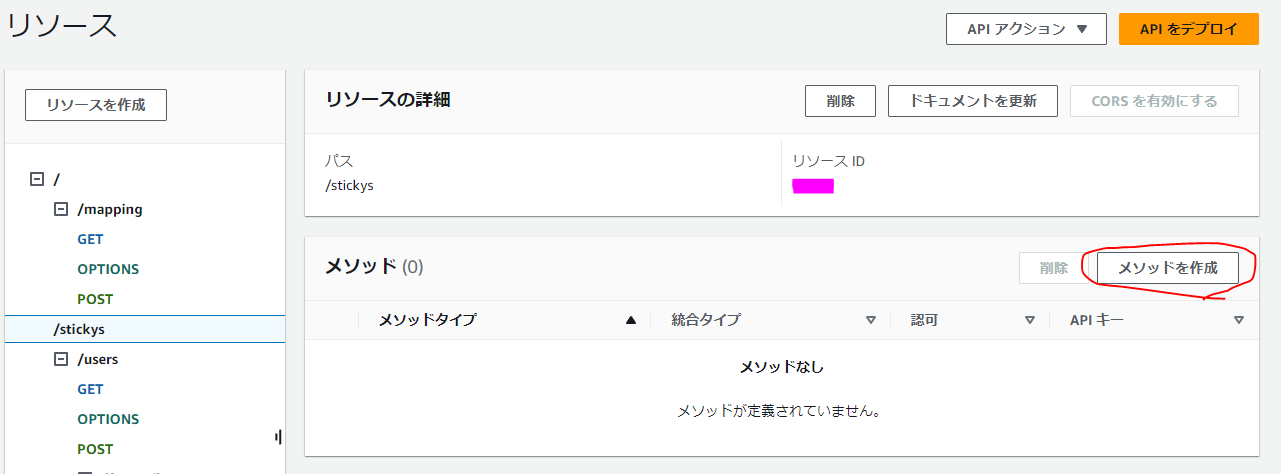Click the 統合タイプ column sort arrow
Viewport: 1281px width, 474px height.
[x=870, y=321]
